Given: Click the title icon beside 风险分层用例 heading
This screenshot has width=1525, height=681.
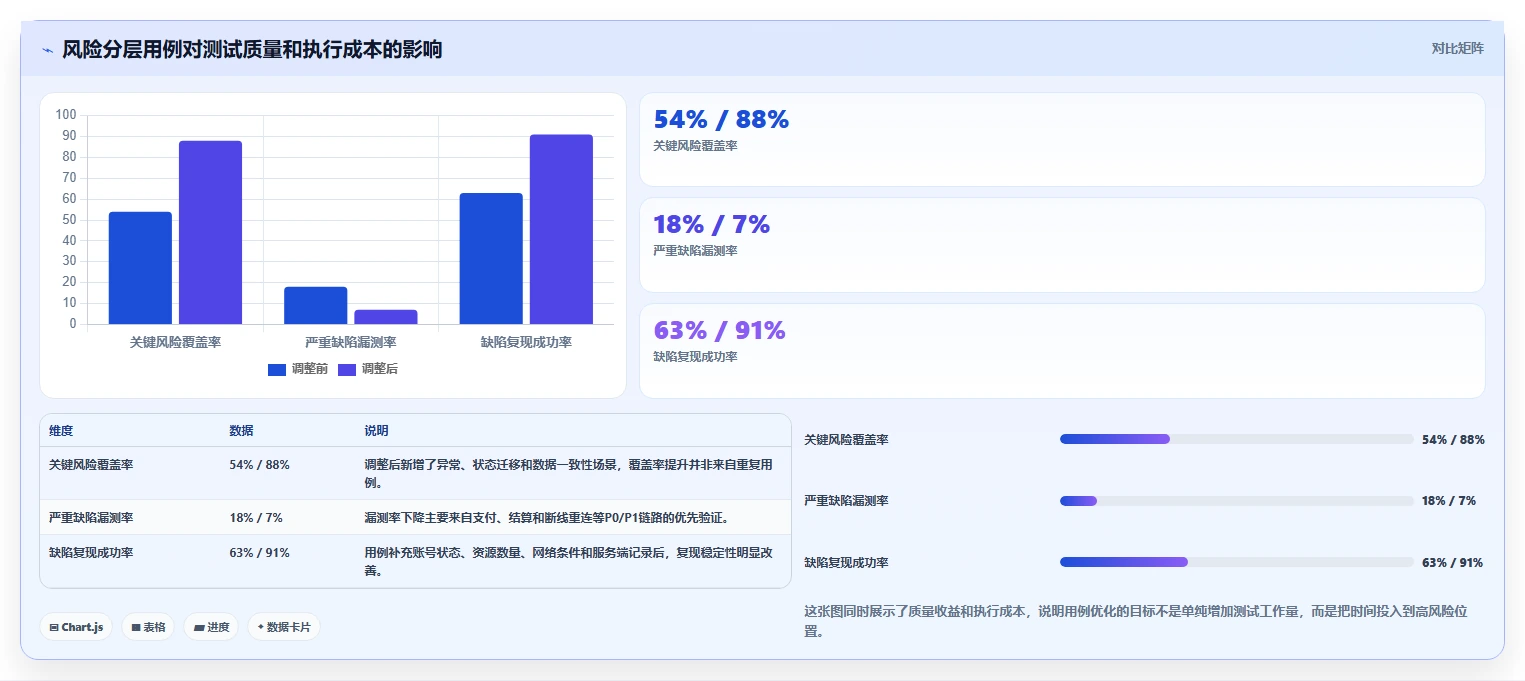Looking at the screenshot, I should click(x=47, y=50).
